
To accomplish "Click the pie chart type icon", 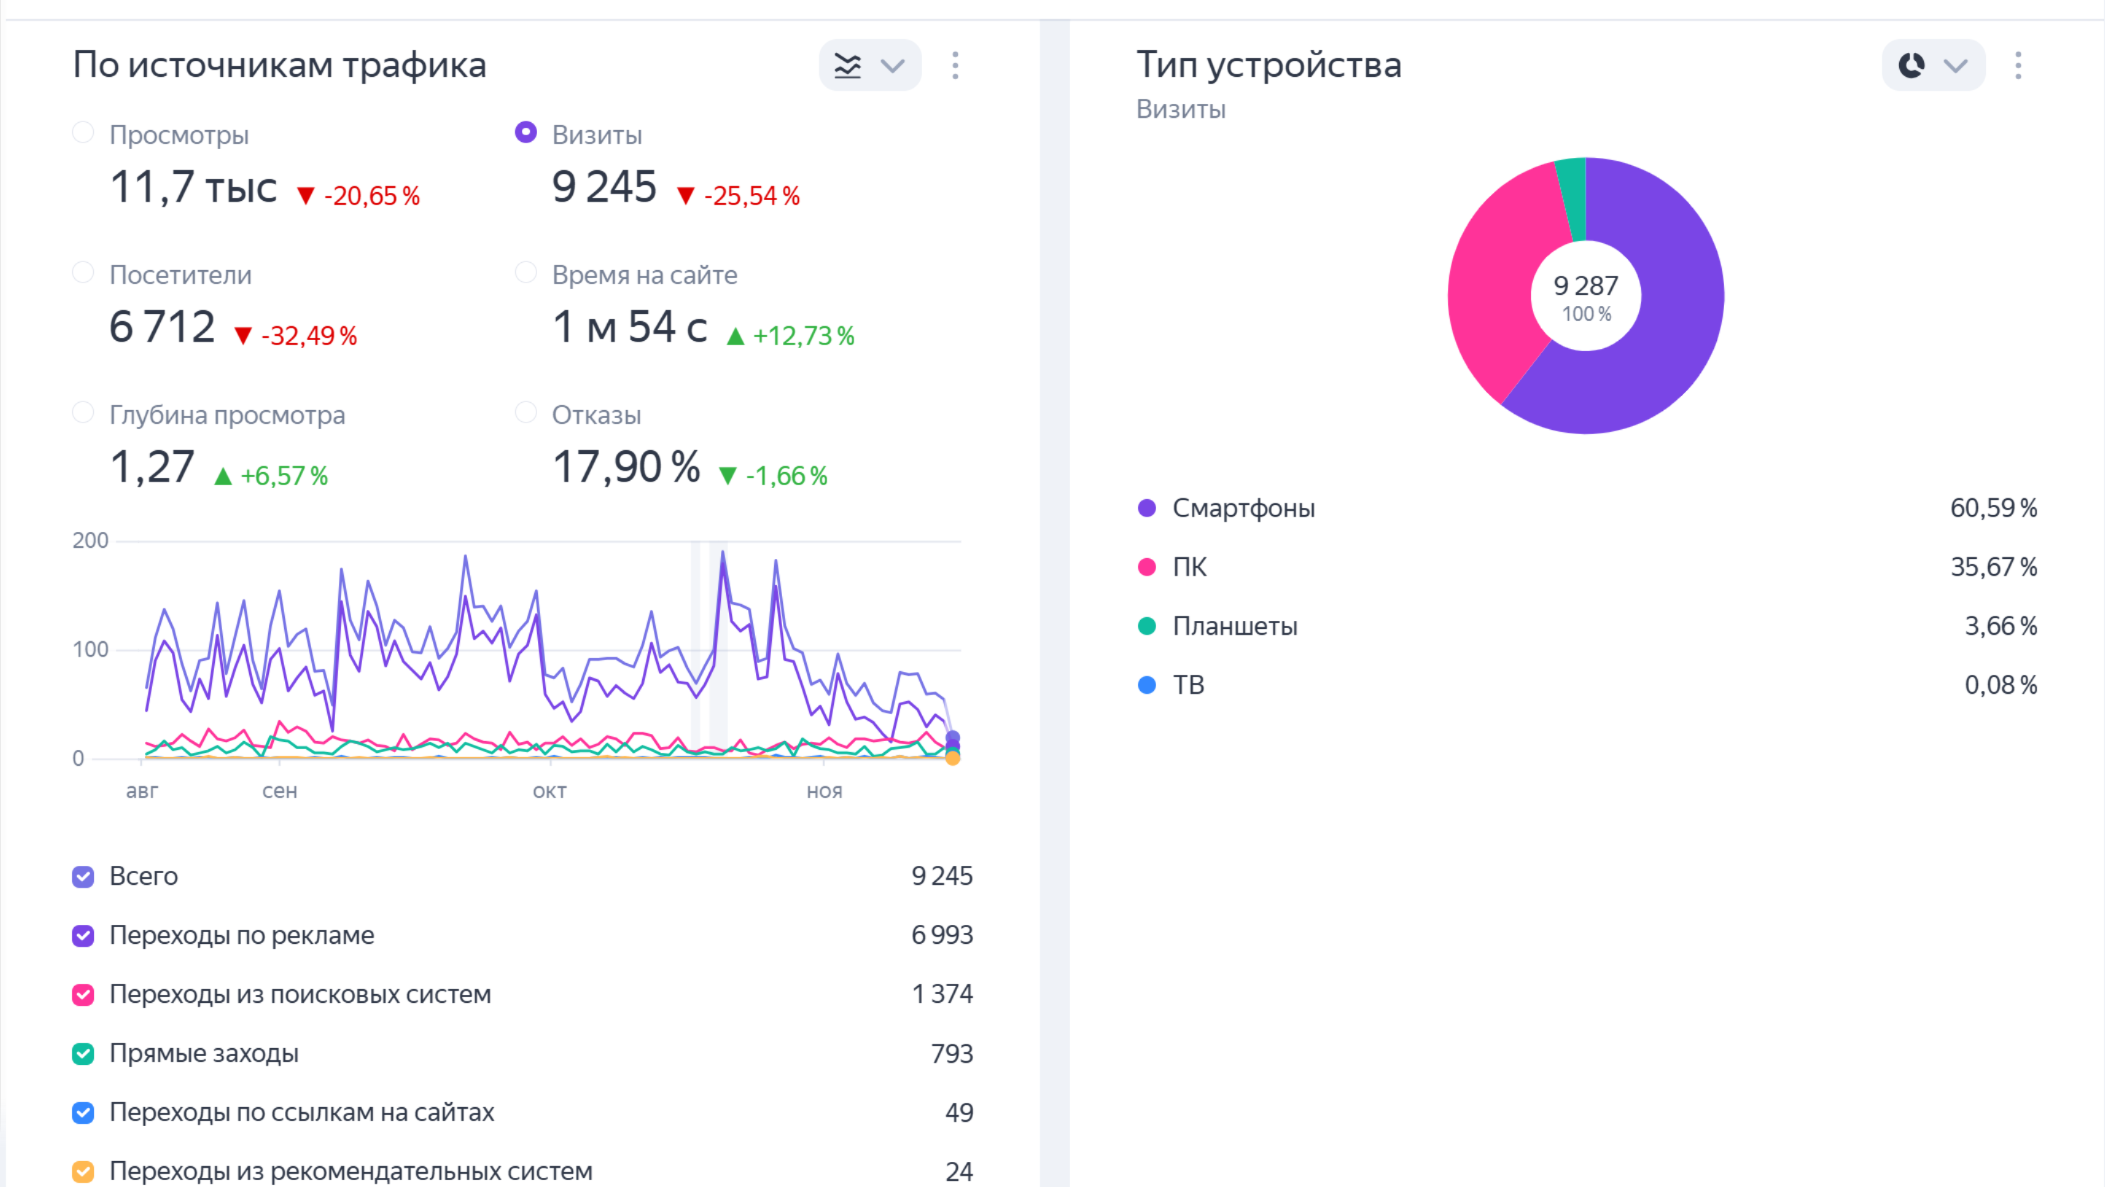I will (x=1911, y=66).
